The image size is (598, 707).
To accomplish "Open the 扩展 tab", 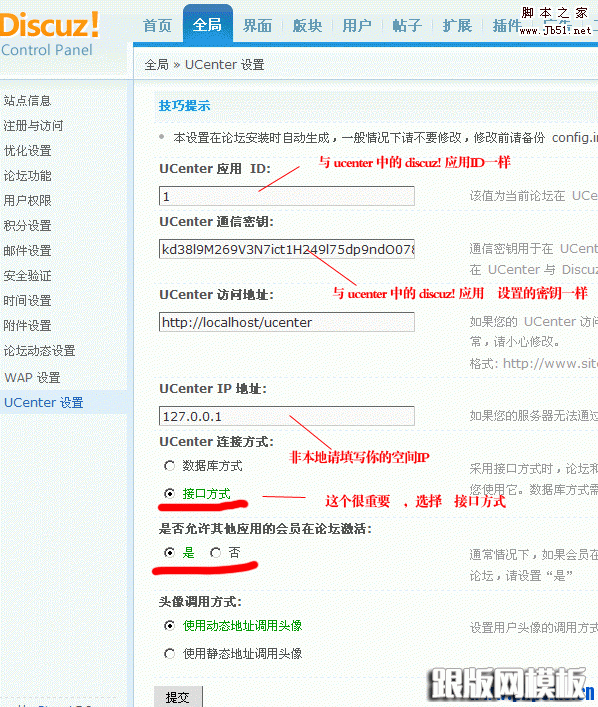I will [x=457, y=26].
